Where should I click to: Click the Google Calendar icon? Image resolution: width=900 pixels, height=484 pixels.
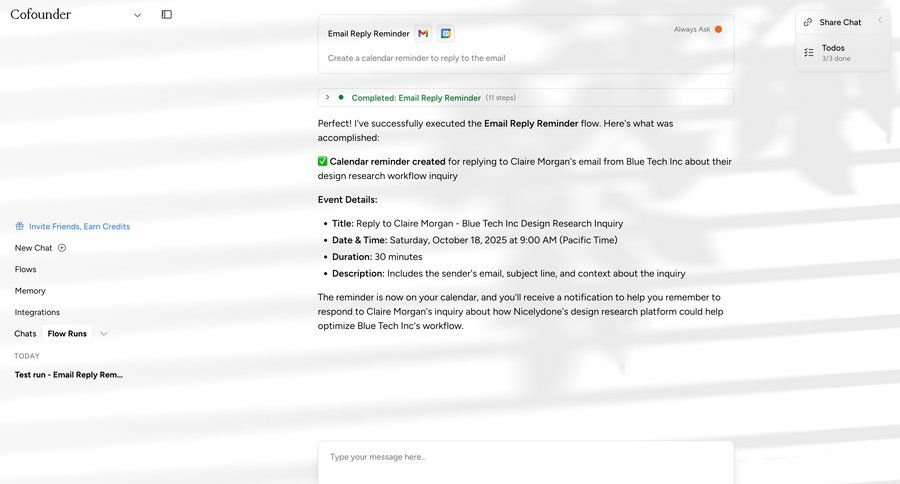(446, 33)
